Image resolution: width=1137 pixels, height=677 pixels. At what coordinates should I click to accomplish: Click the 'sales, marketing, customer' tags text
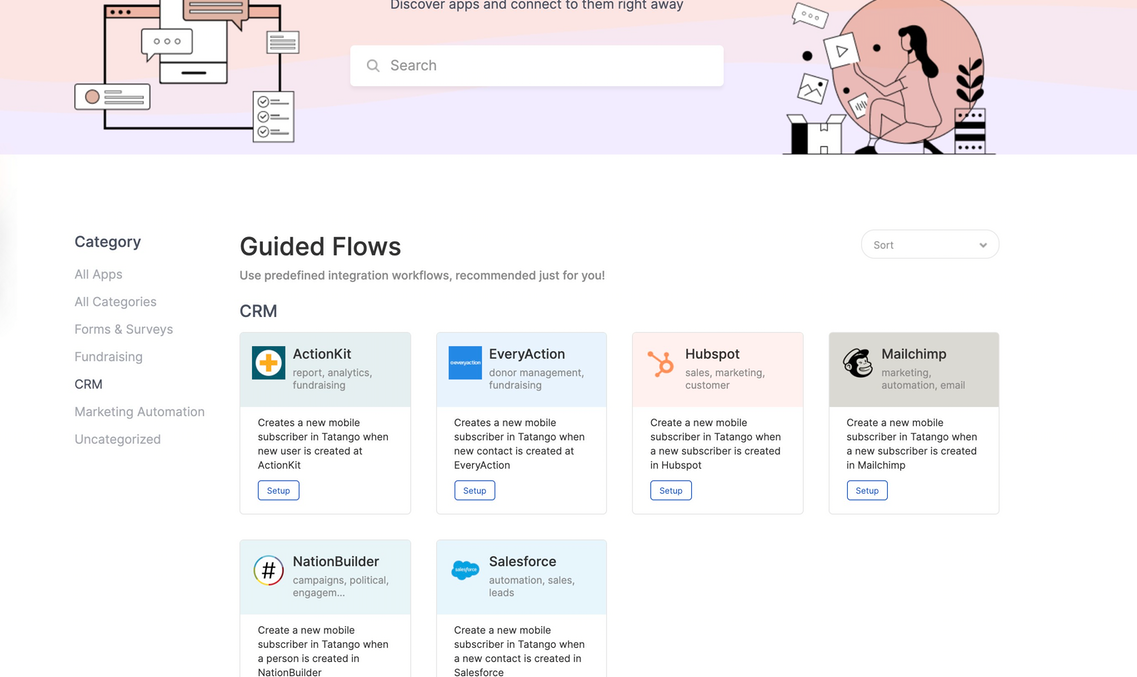(725, 379)
